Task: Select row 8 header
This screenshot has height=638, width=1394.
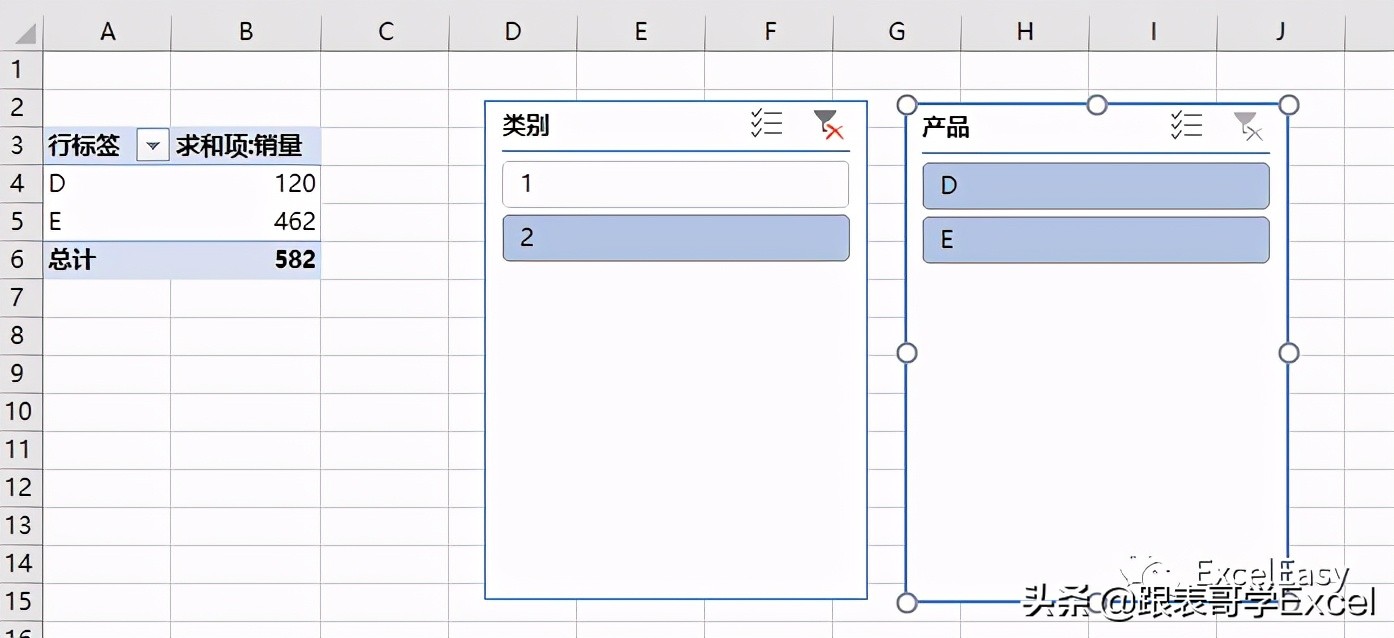Action: tap(20, 335)
